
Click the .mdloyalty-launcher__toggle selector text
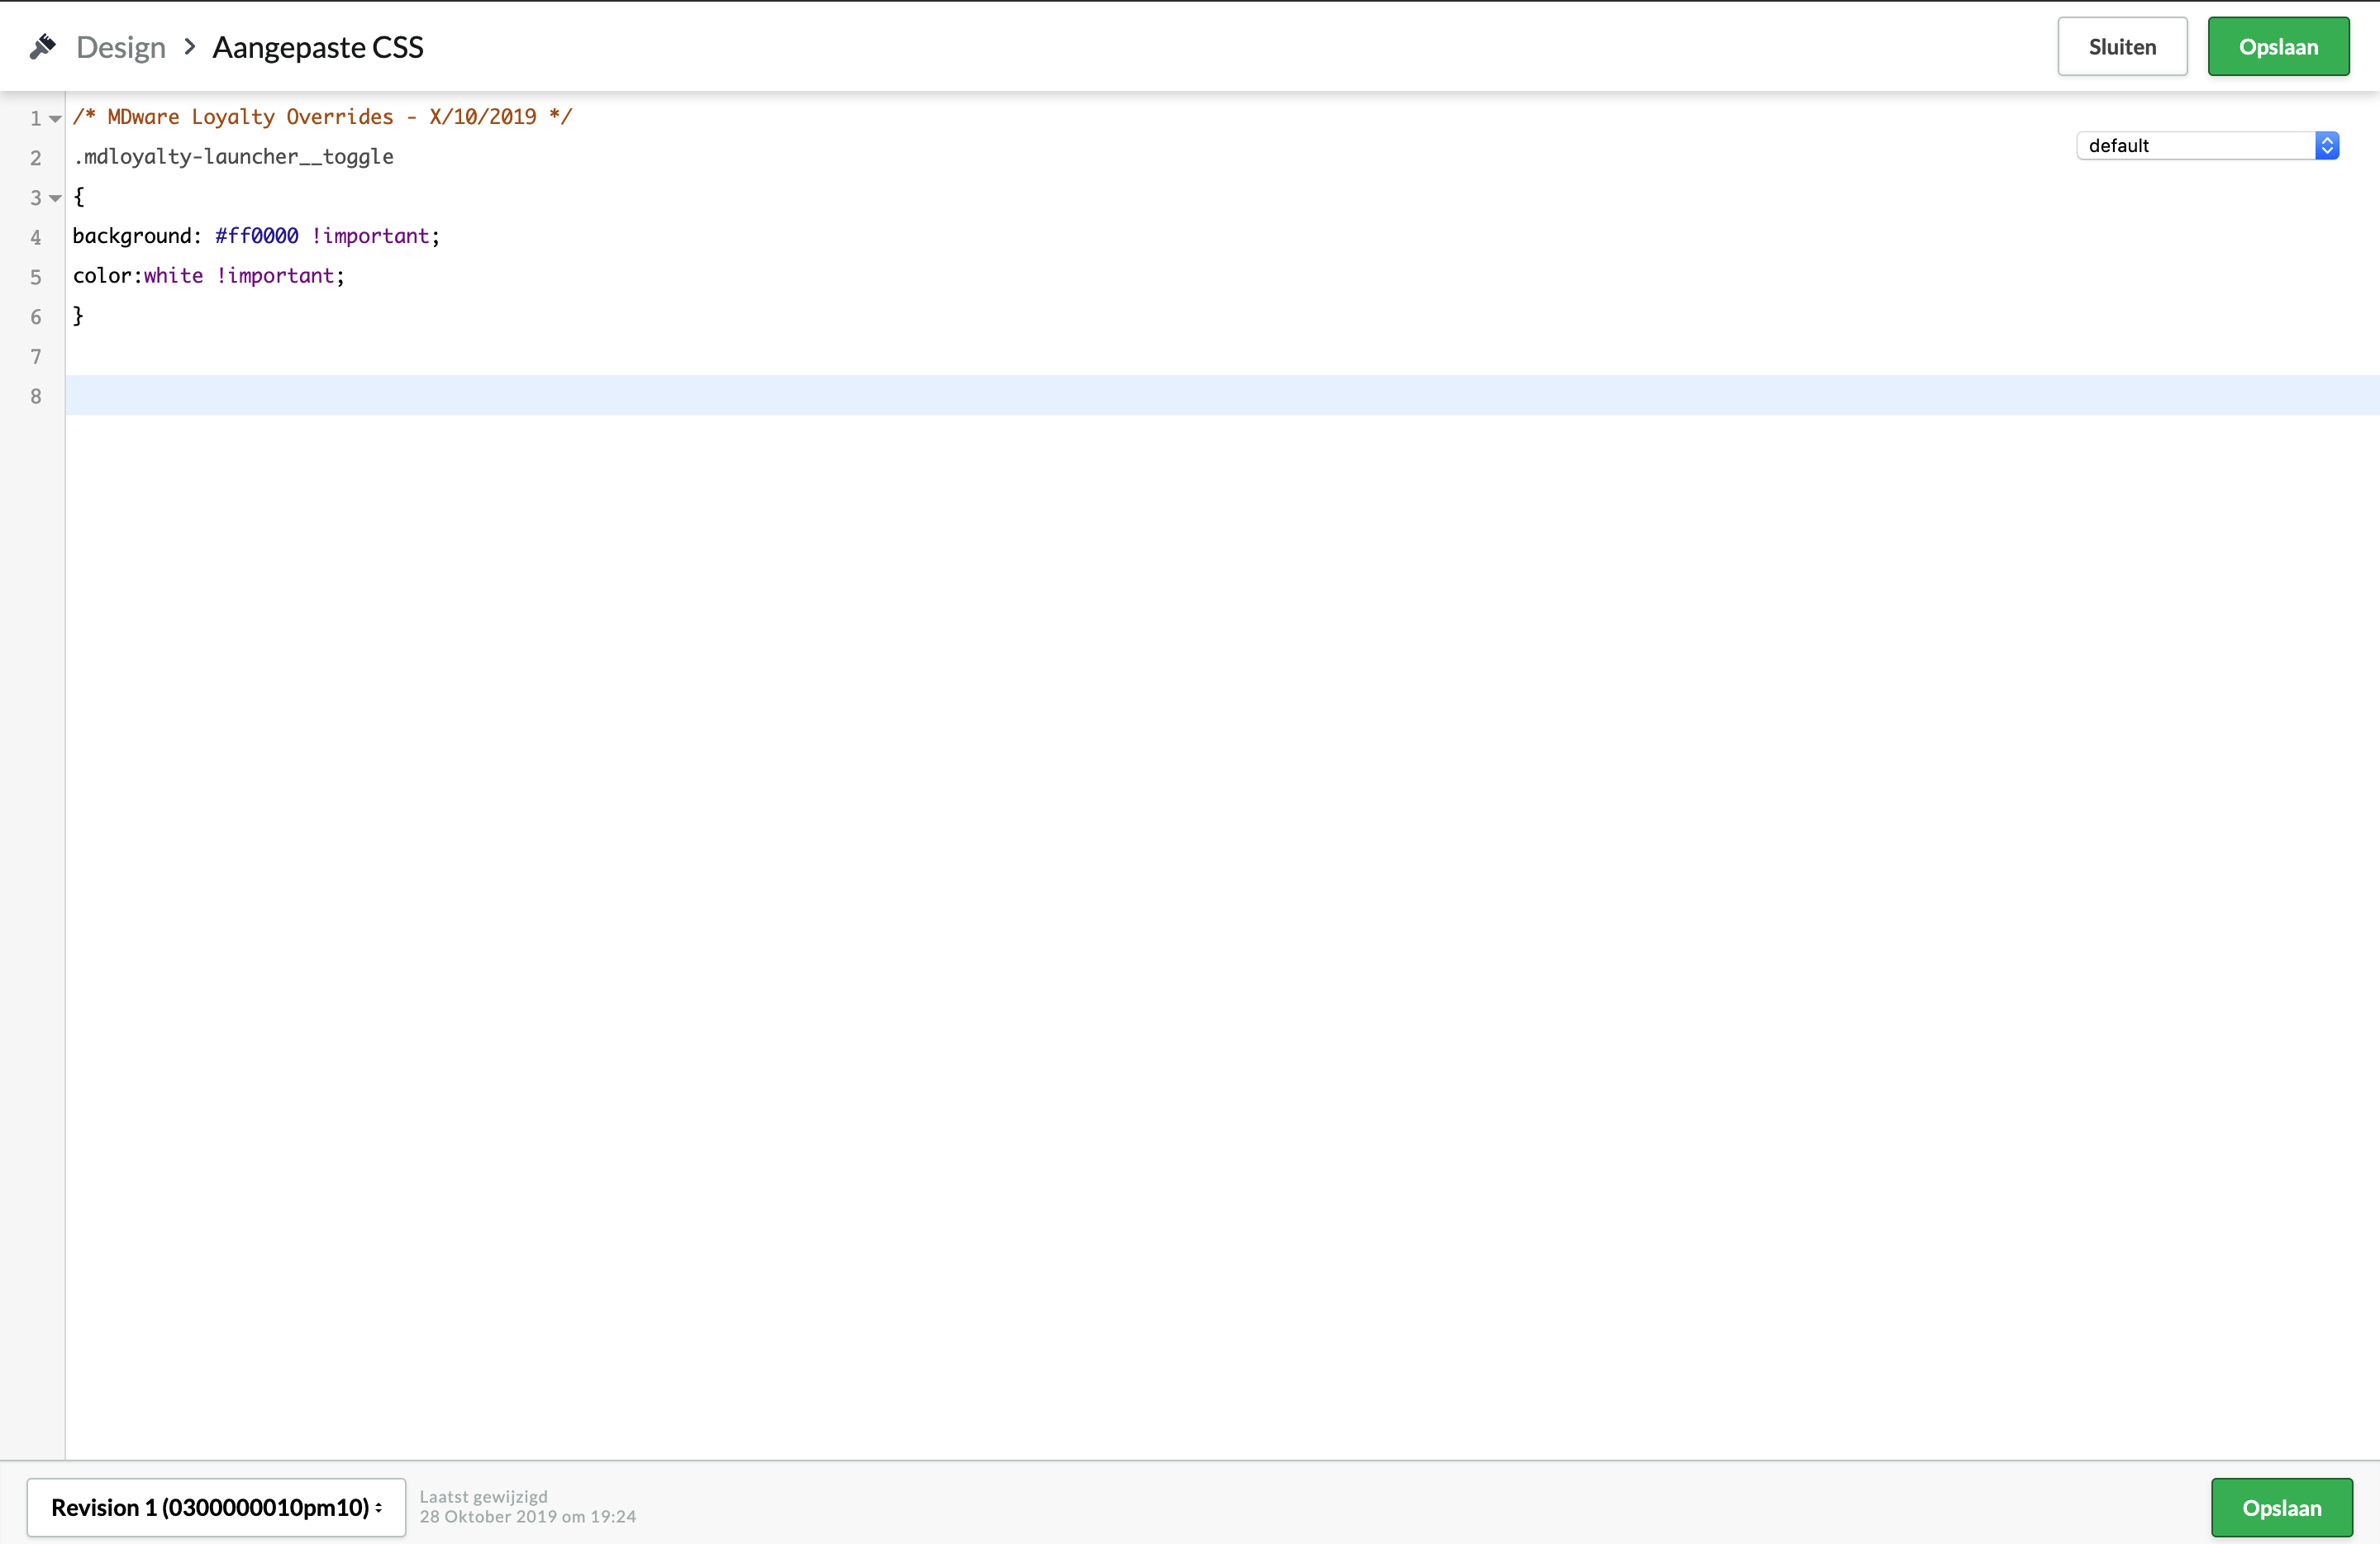click(x=233, y=157)
